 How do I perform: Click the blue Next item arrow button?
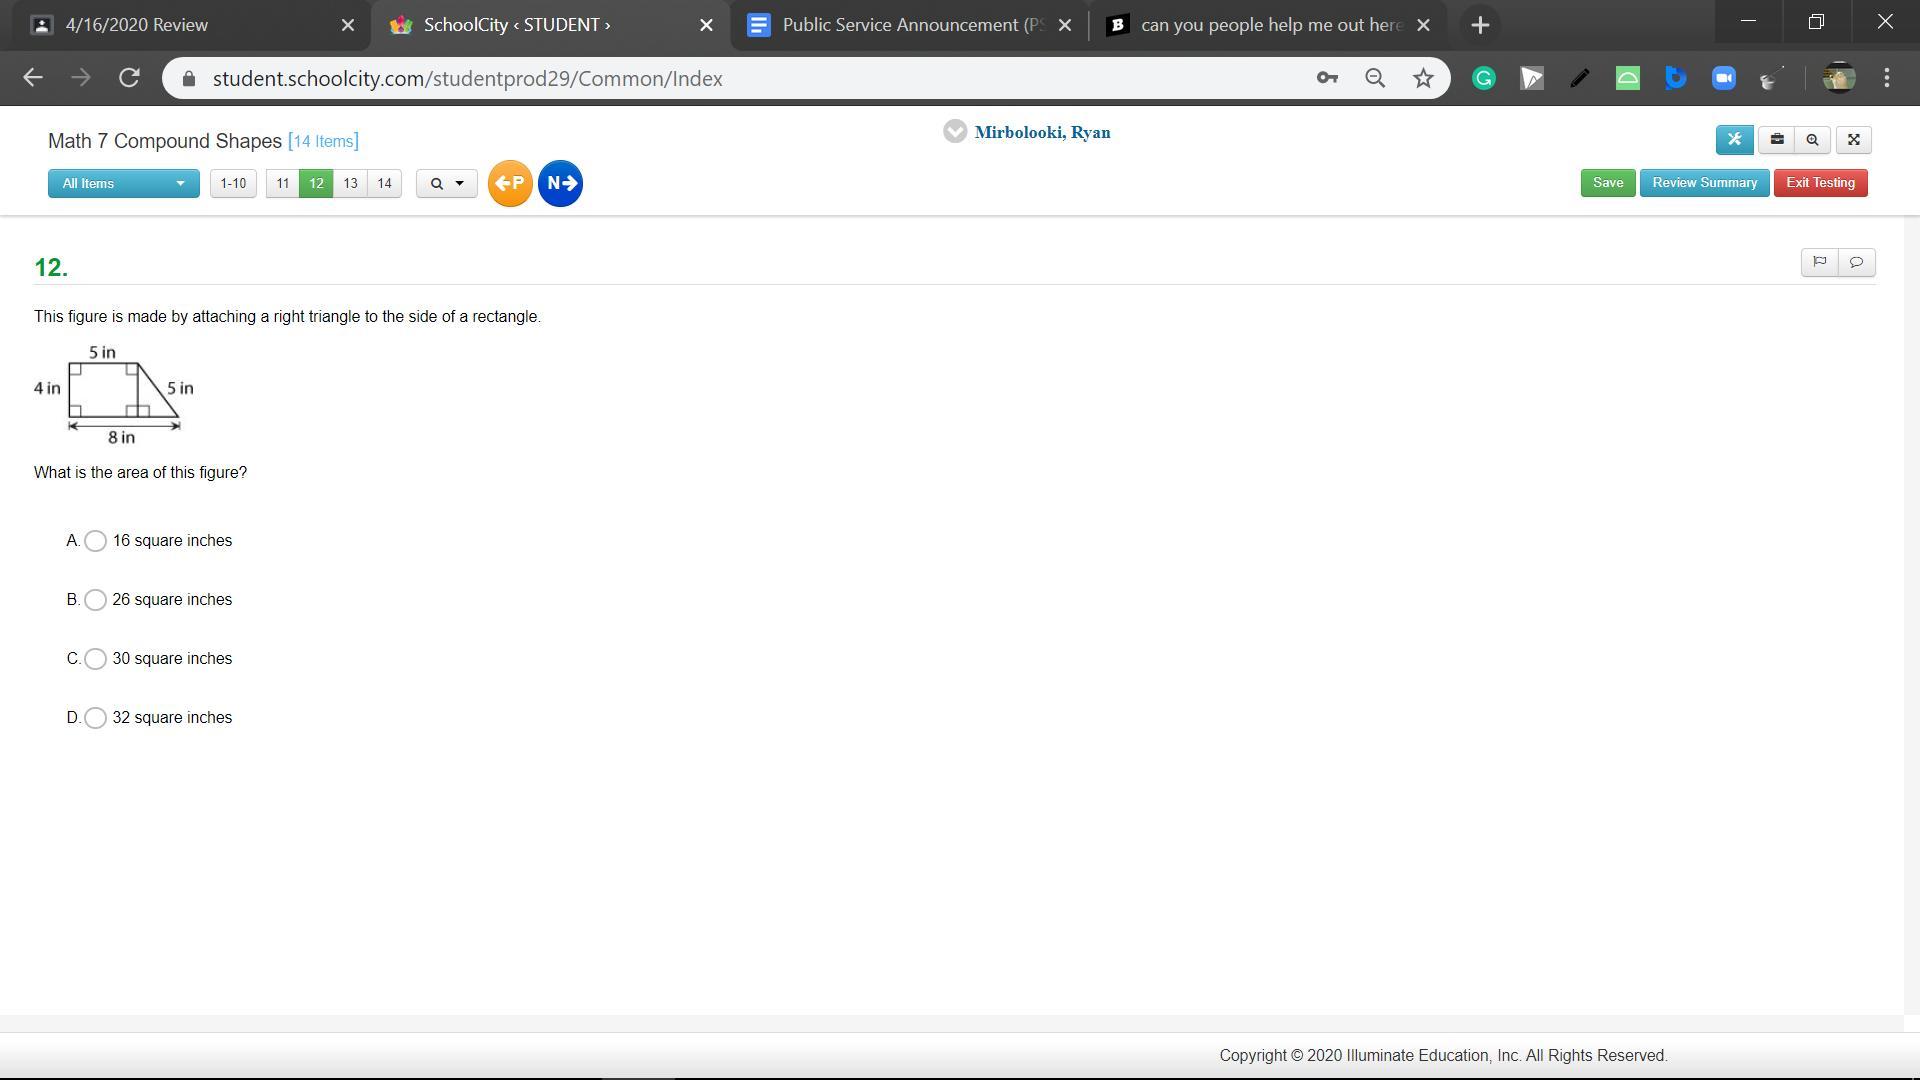(560, 183)
